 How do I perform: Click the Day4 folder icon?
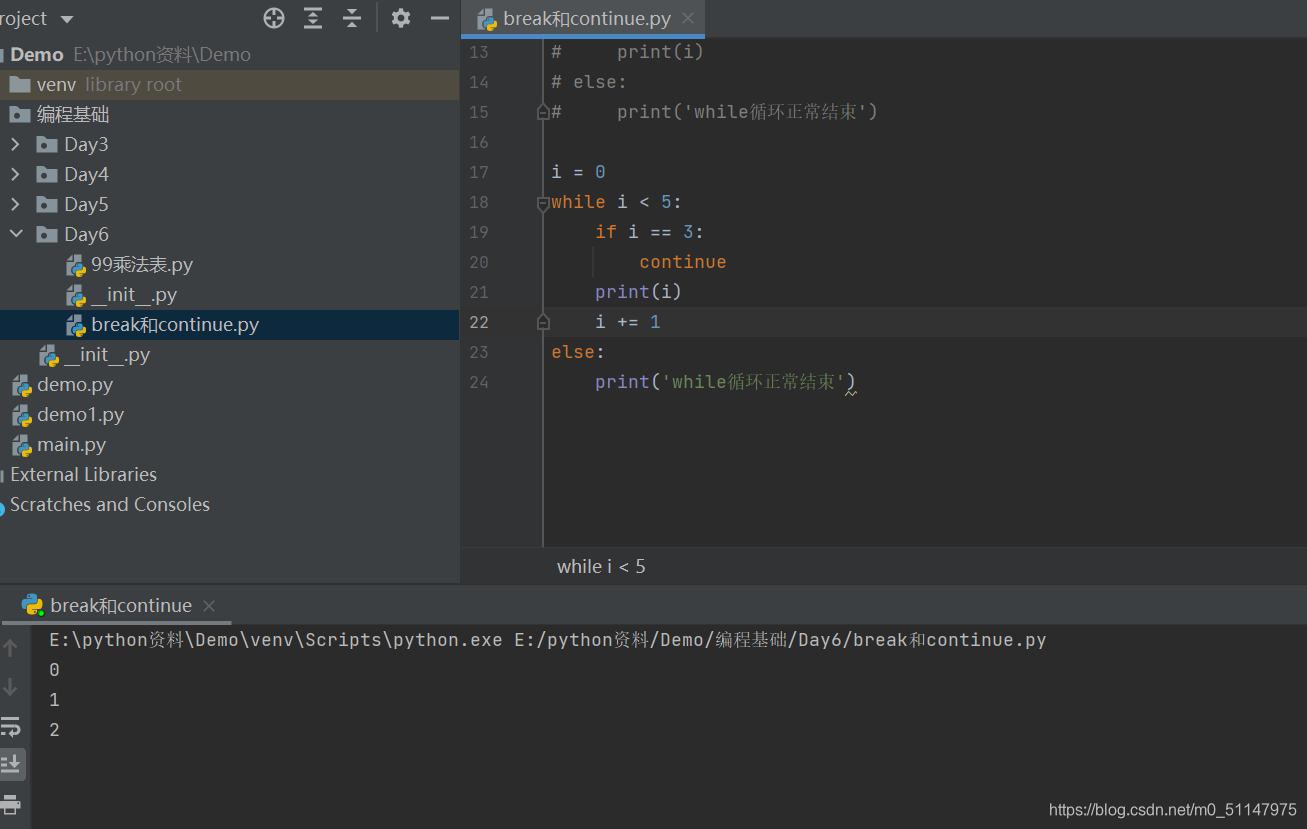tap(47, 175)
